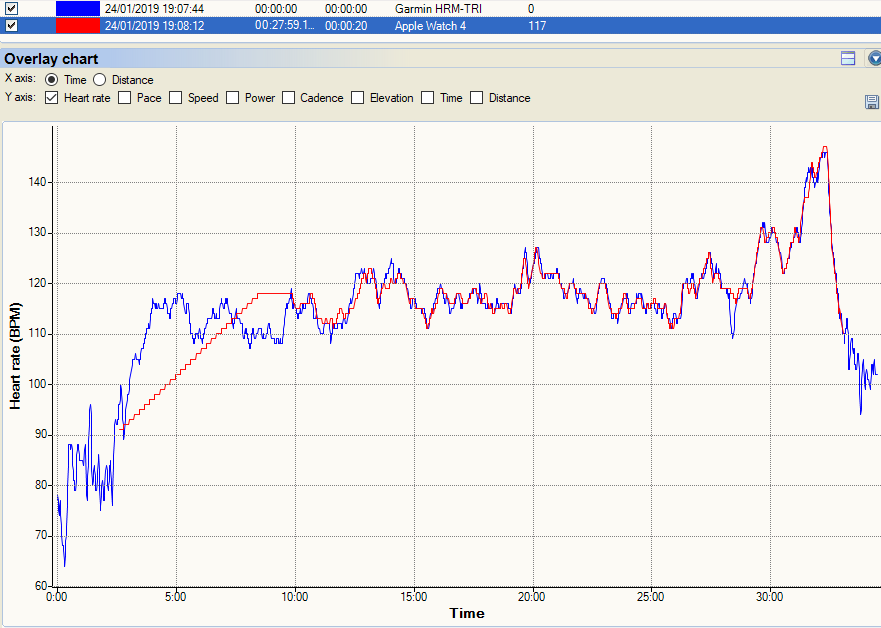Screen dimensions: 881x628
Task: Click the red Apple Watch color swatch
Action: click(x=78, y=25)
